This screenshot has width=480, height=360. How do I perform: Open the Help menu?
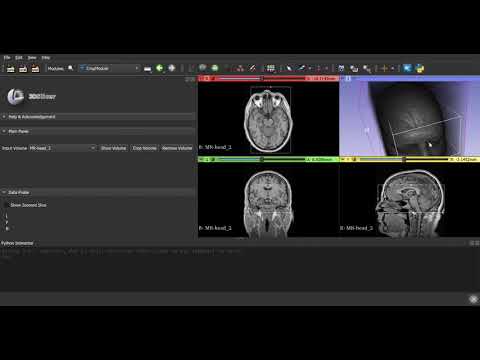point(46,58)
